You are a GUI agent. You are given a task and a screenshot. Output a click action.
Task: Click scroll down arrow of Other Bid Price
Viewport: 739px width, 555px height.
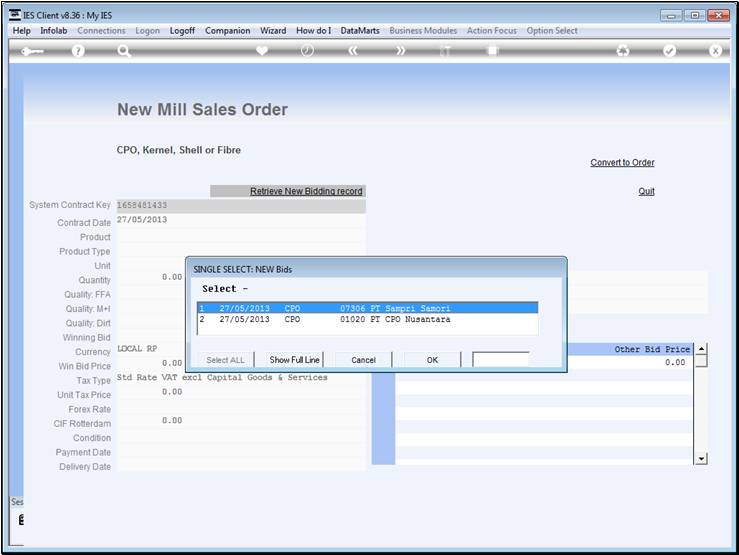point(701,459)
